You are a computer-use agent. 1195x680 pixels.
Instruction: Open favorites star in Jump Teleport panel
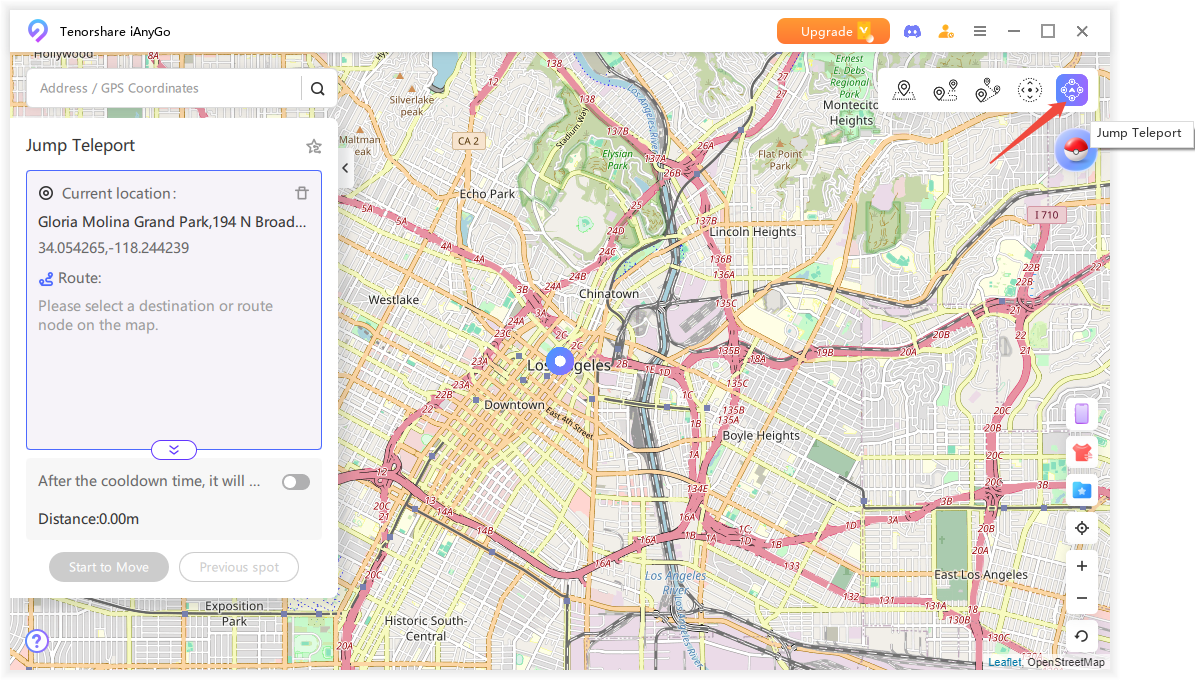coord(314,147)
